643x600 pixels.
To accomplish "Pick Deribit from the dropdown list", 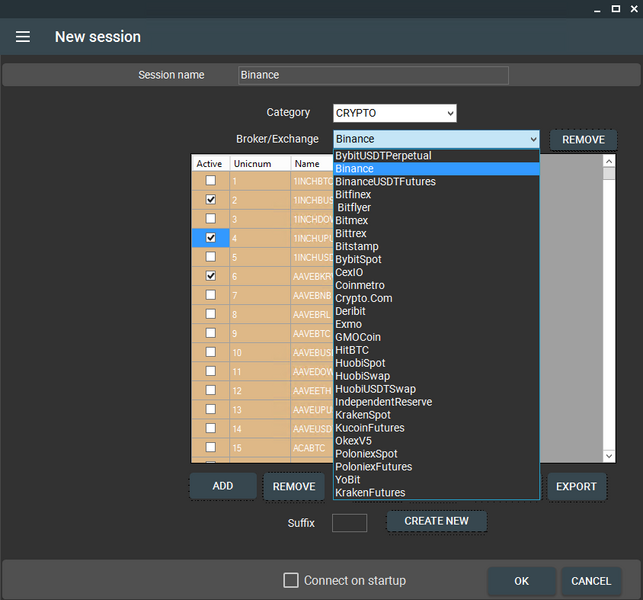I will (x=352, y=311).
